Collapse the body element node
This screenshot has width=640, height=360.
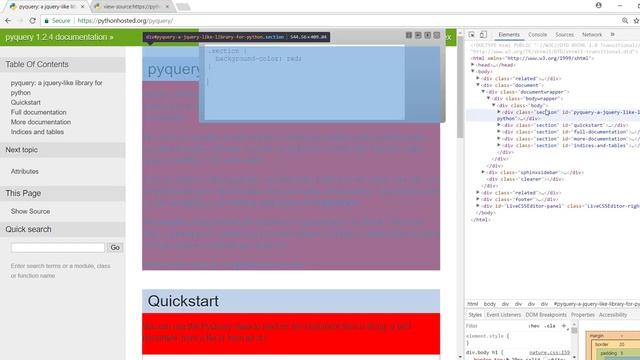pos(473,71)
